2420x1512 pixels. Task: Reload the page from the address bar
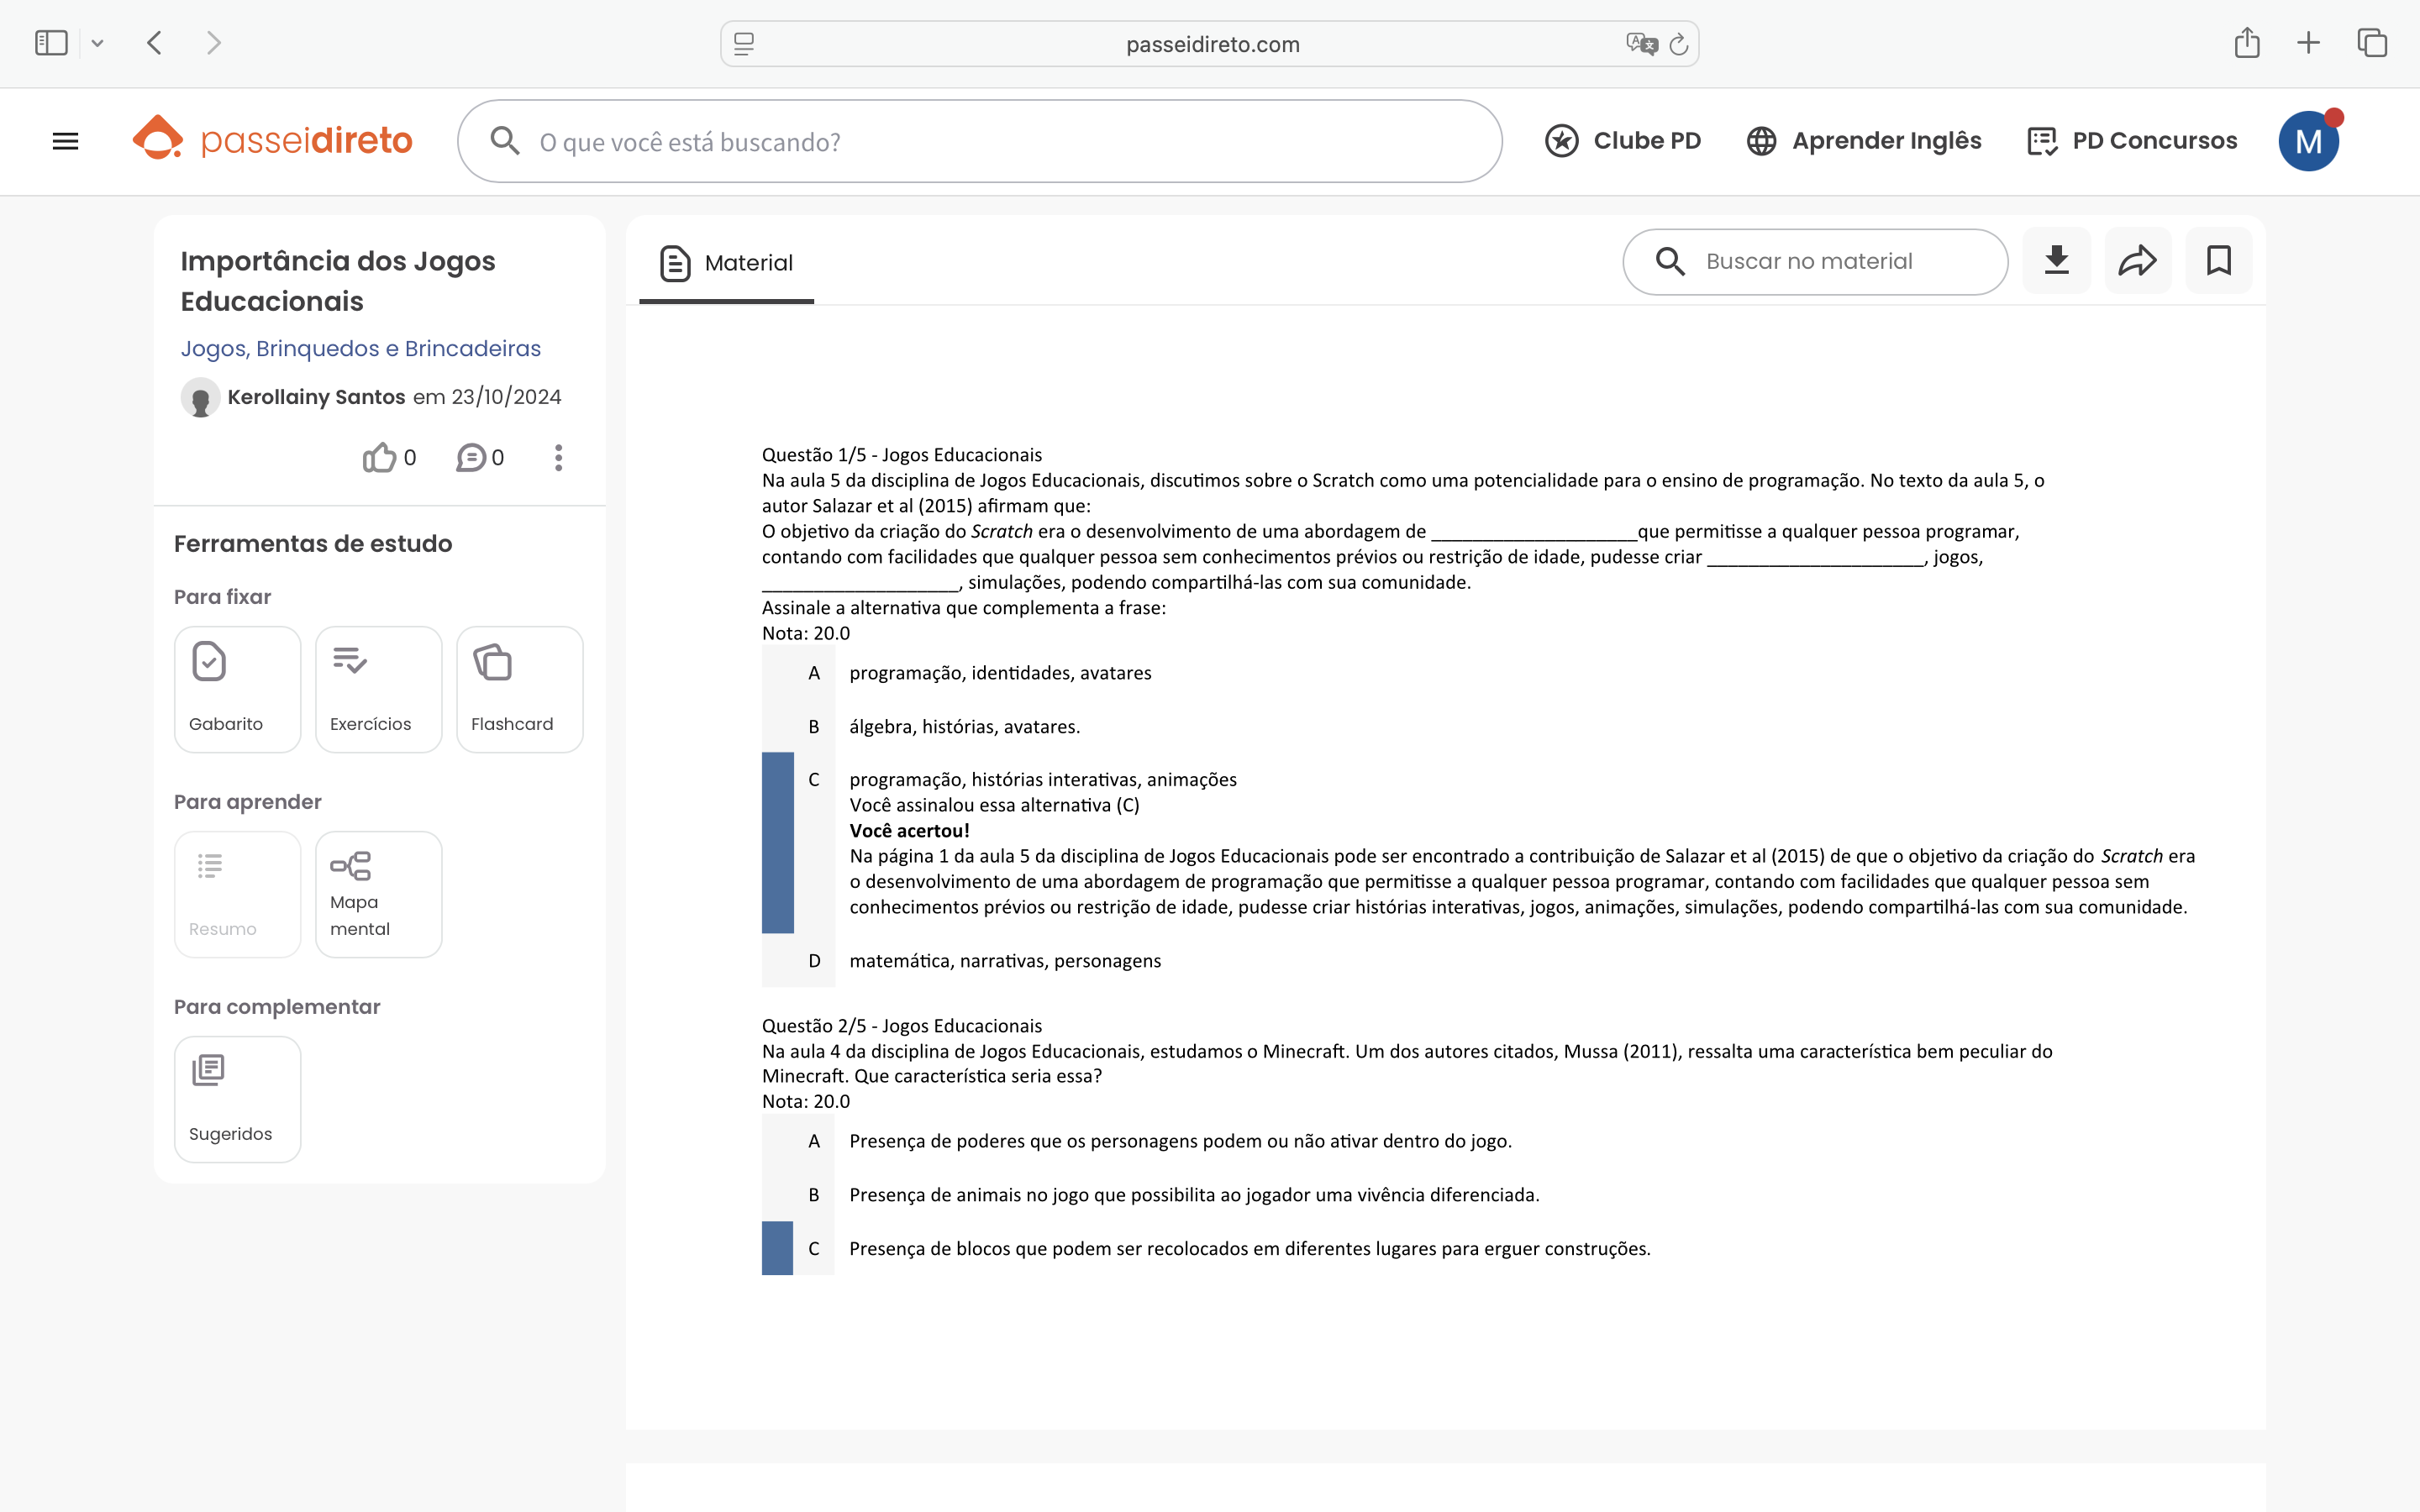1679,44
